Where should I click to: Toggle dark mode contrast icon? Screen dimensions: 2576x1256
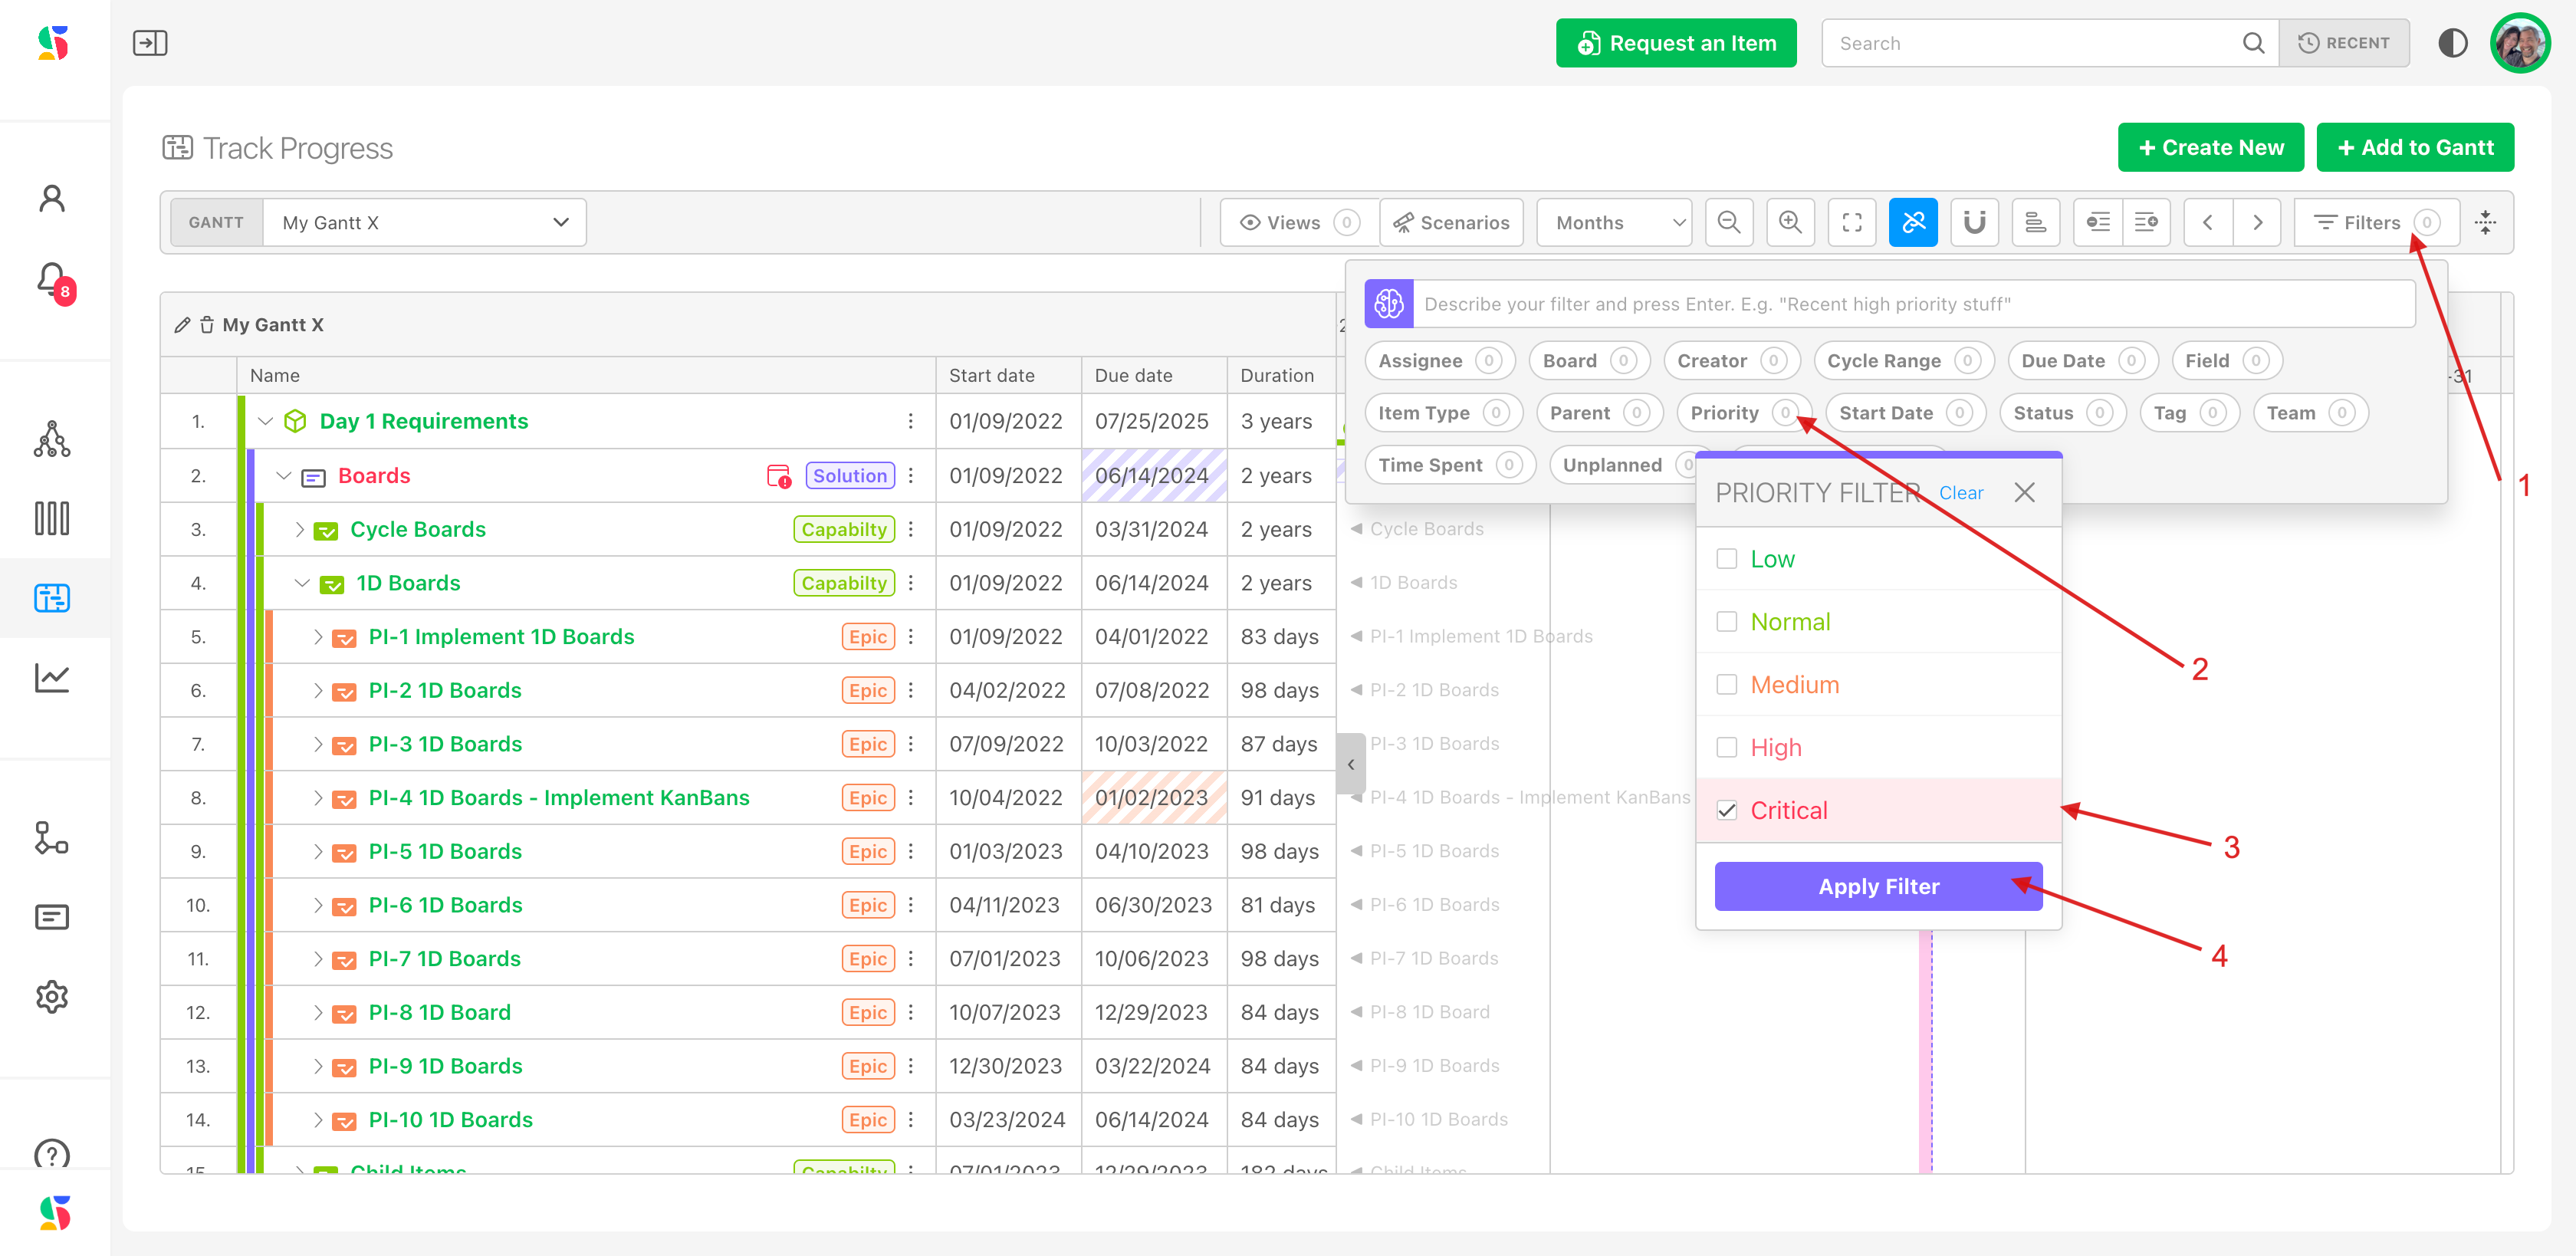coord(2452,43)
